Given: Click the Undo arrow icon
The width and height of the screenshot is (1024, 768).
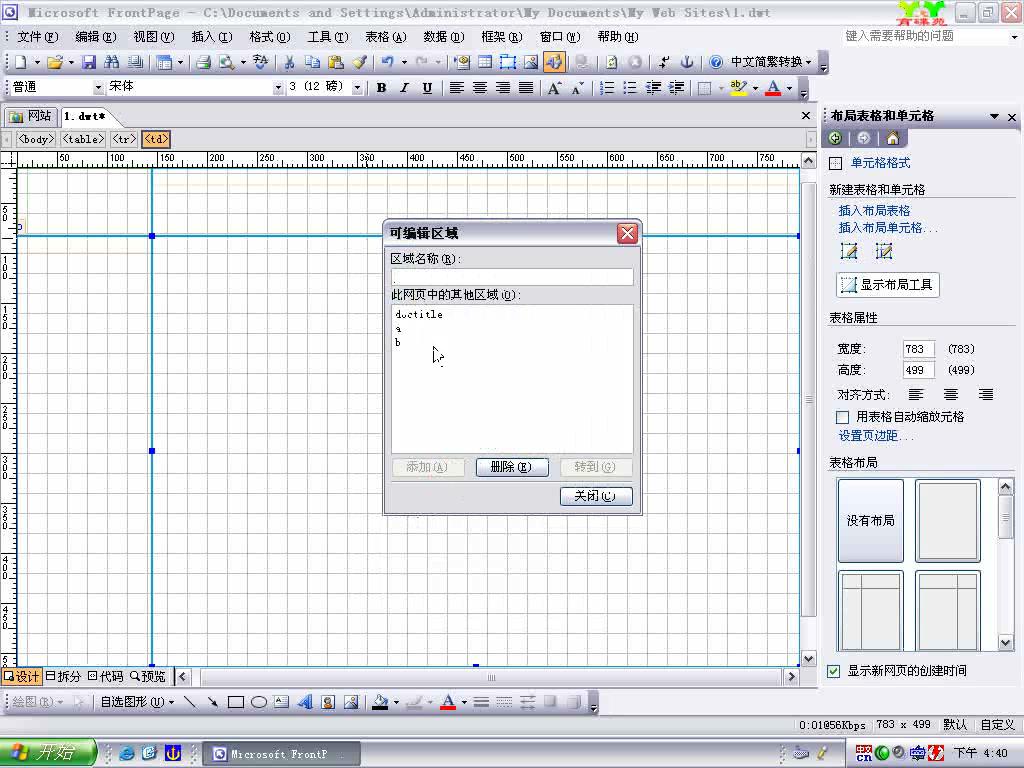Looking at the screenshot, I should point(388,62).
